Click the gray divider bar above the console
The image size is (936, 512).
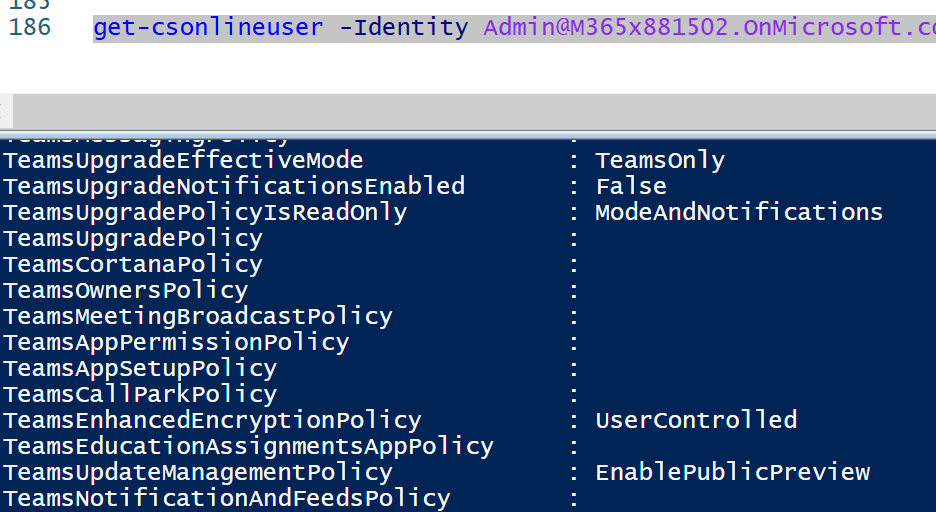468,110
